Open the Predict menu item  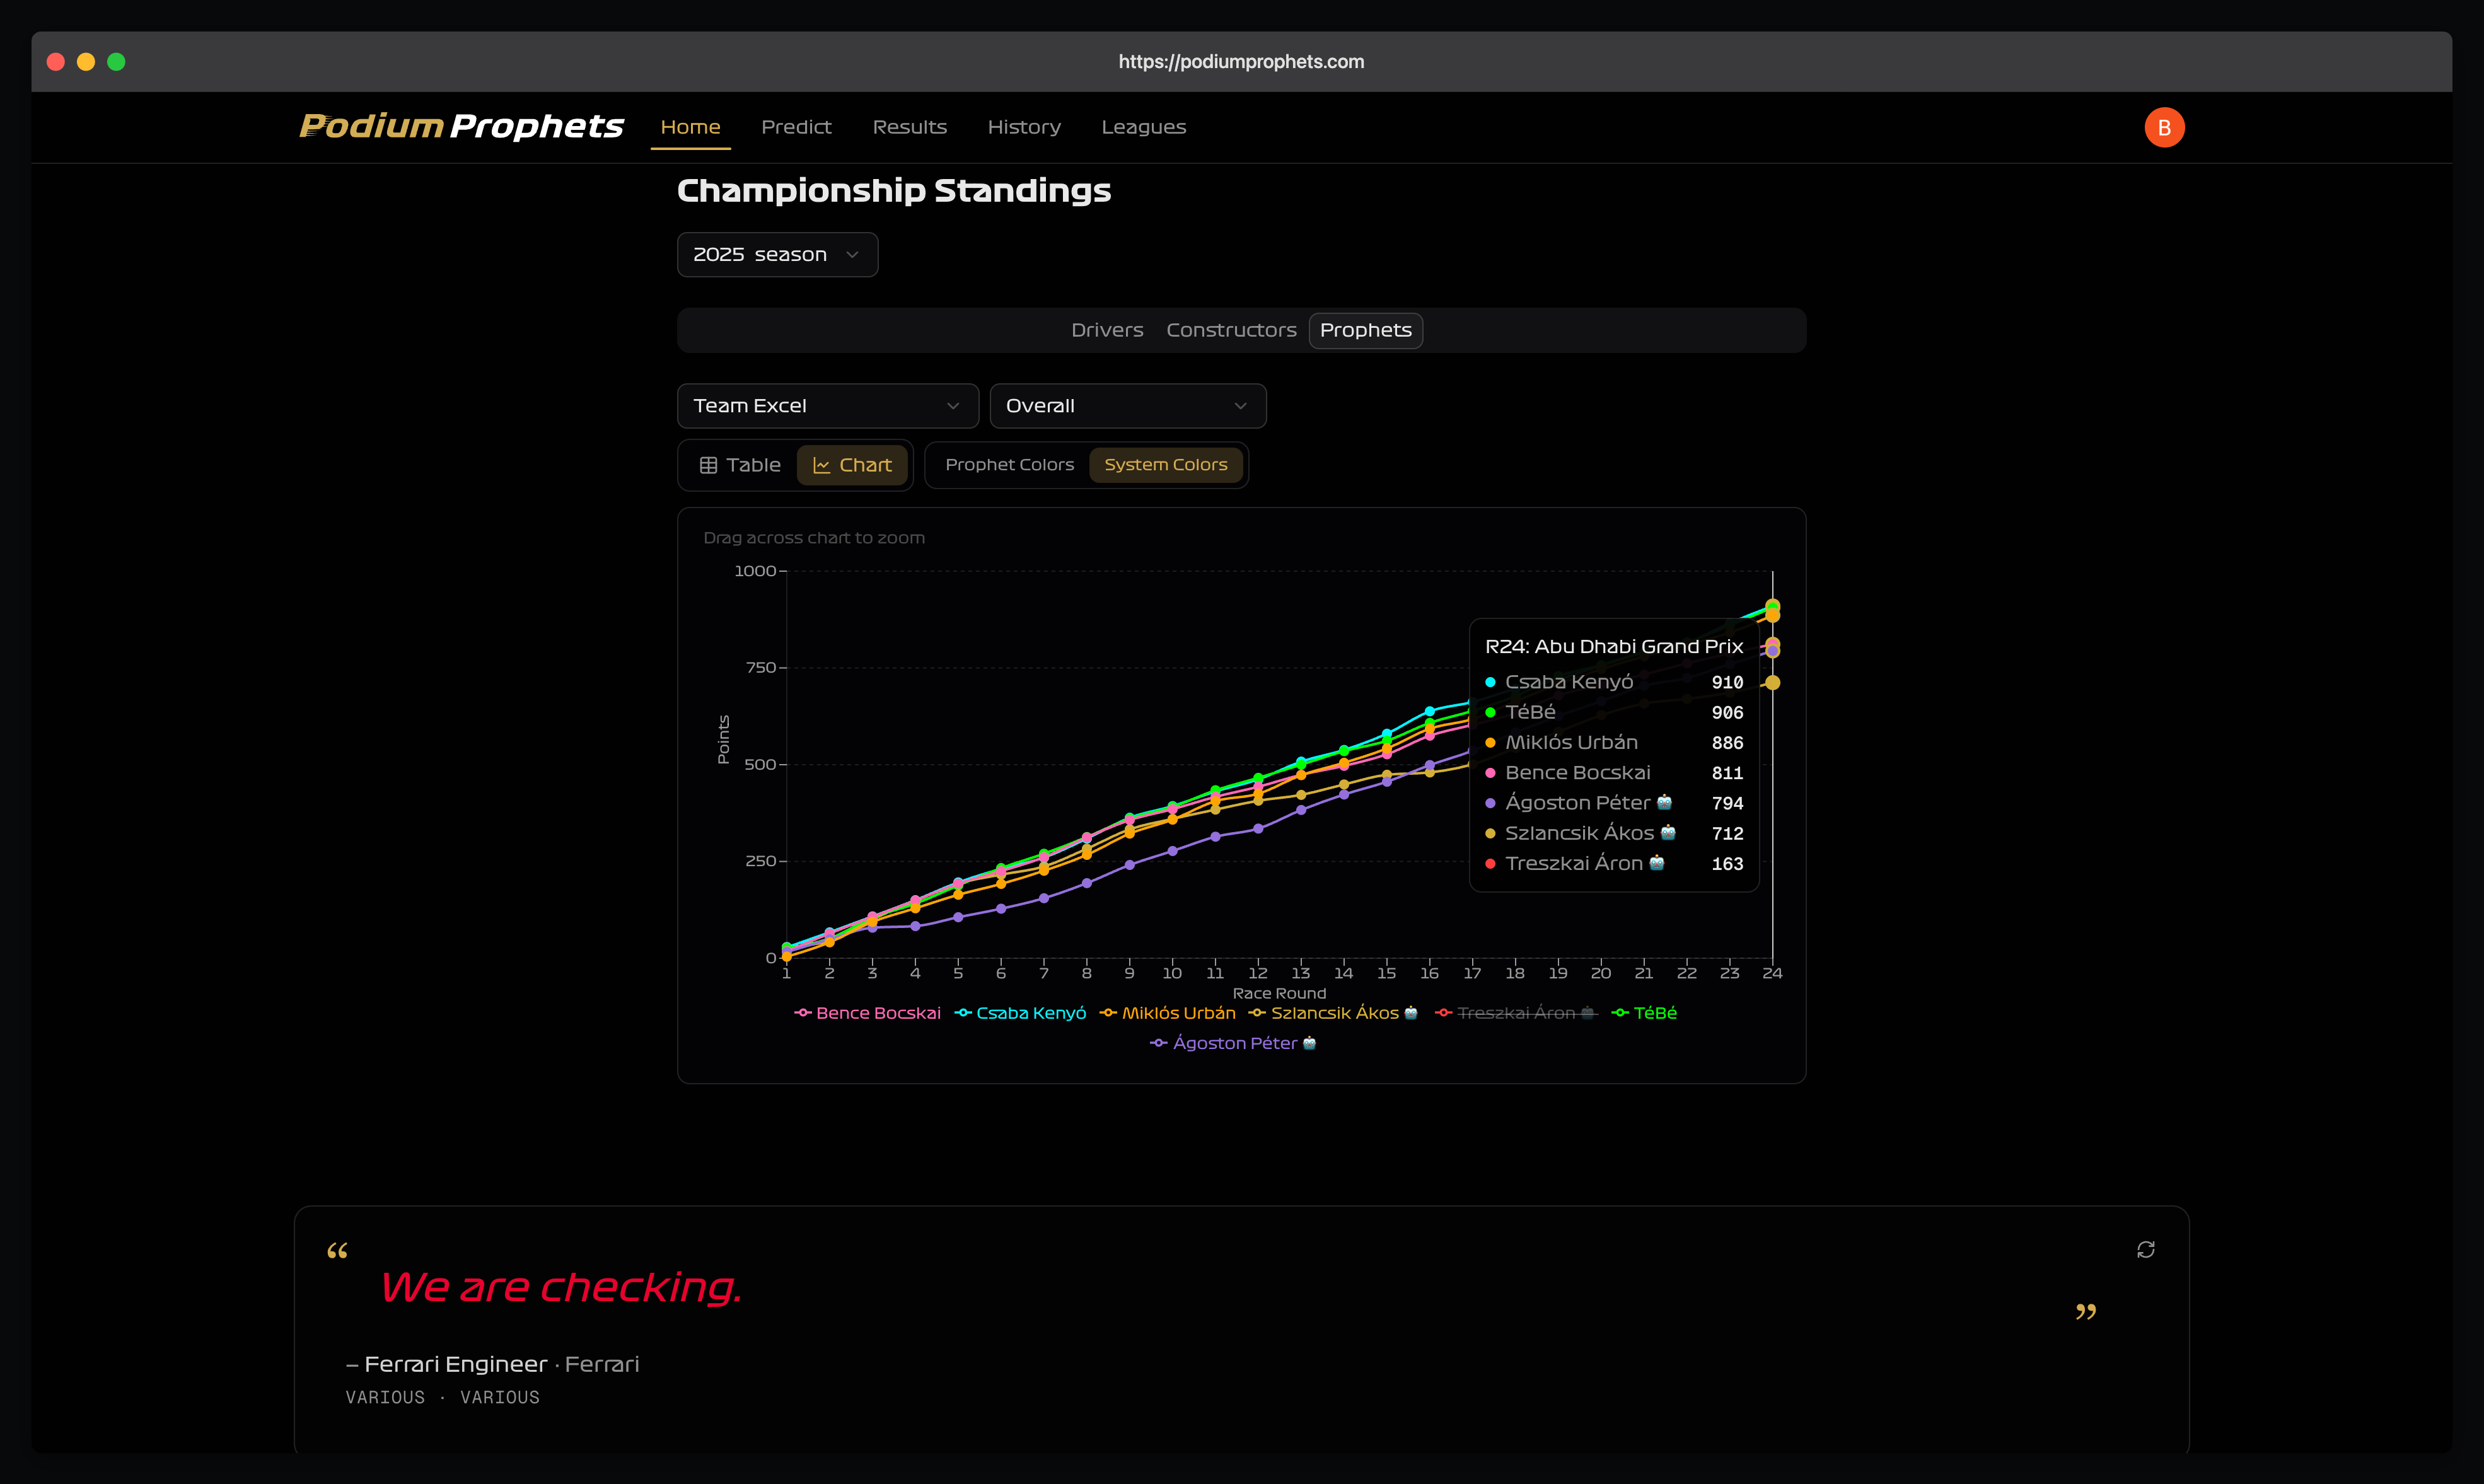click(796, 127)
